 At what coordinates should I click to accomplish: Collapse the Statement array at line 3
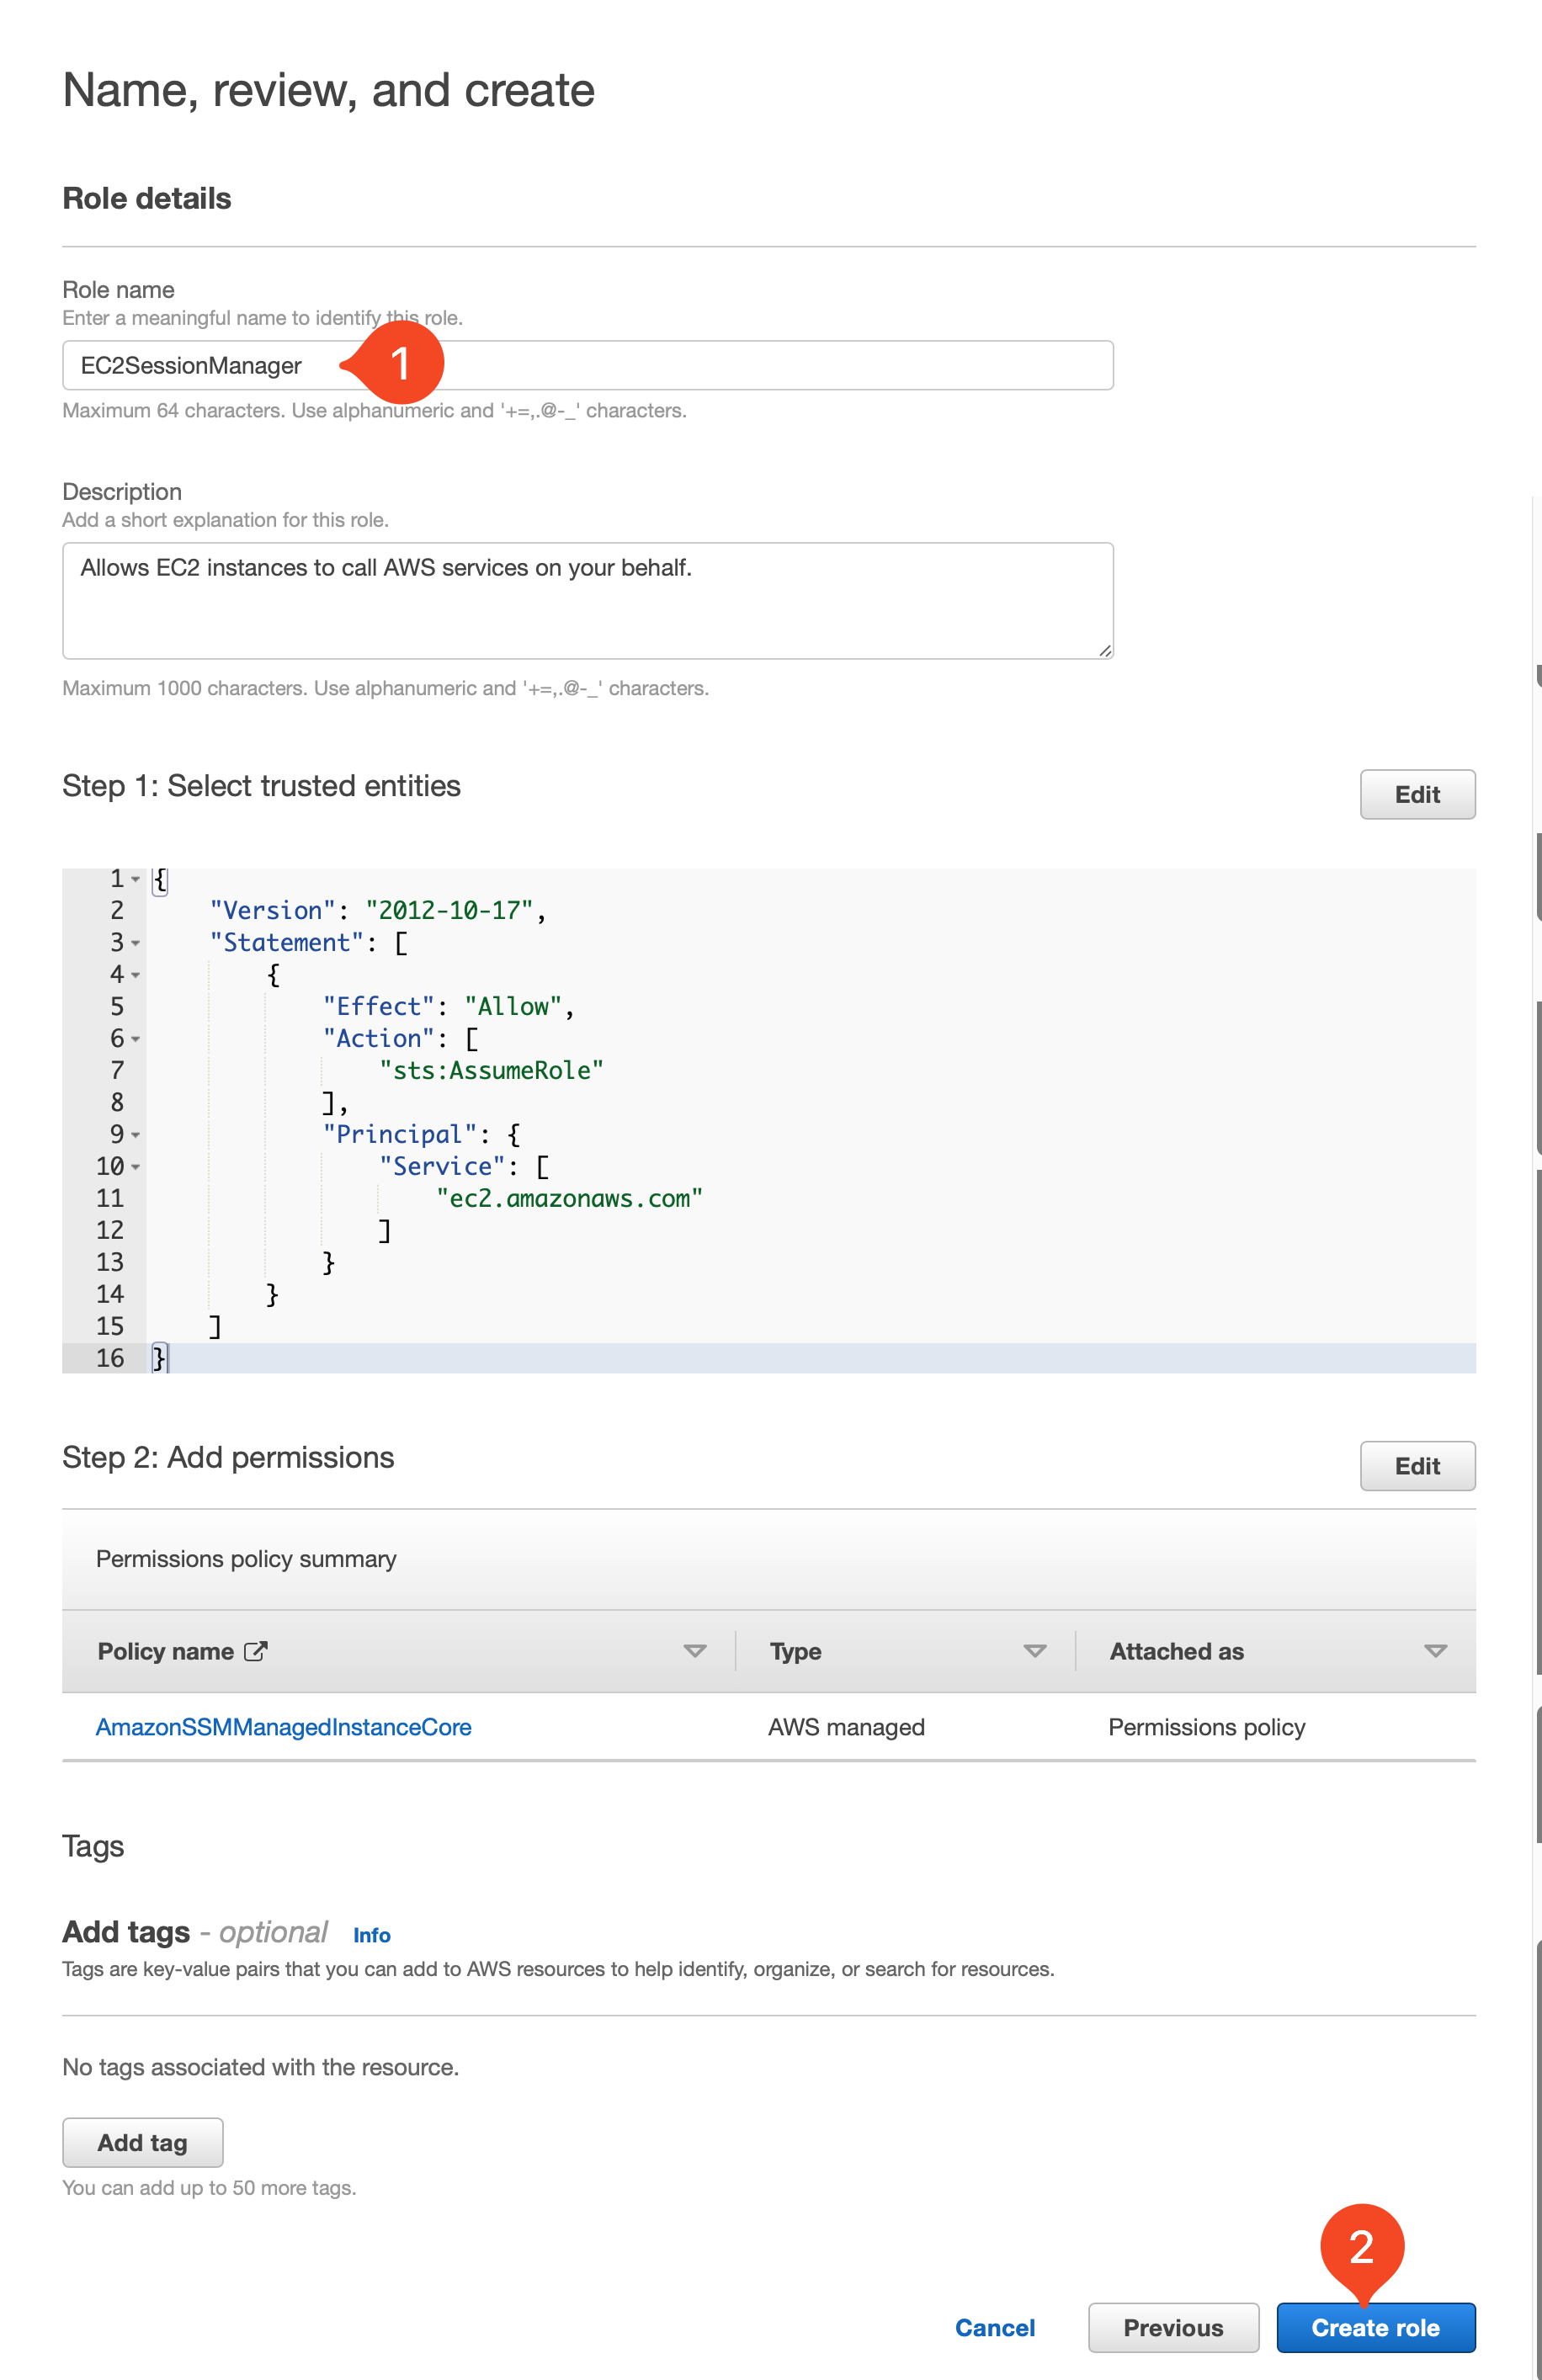(136, 943)
